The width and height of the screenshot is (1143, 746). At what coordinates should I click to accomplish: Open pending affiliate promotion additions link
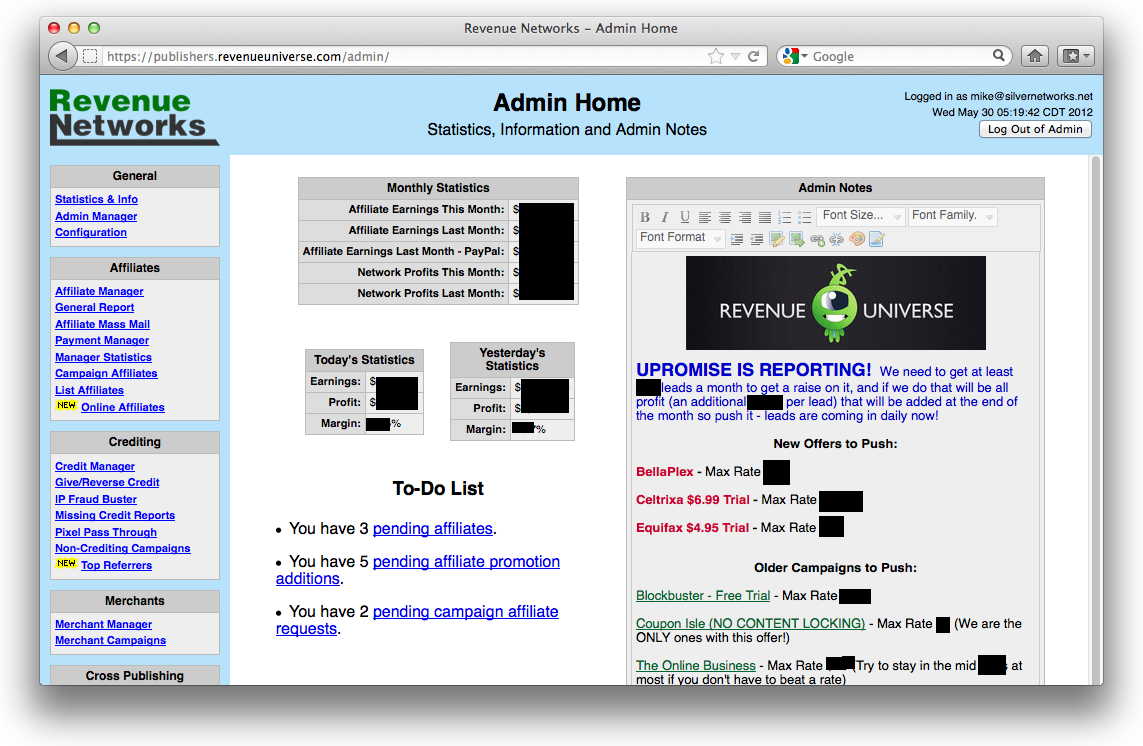pos(418,570)
